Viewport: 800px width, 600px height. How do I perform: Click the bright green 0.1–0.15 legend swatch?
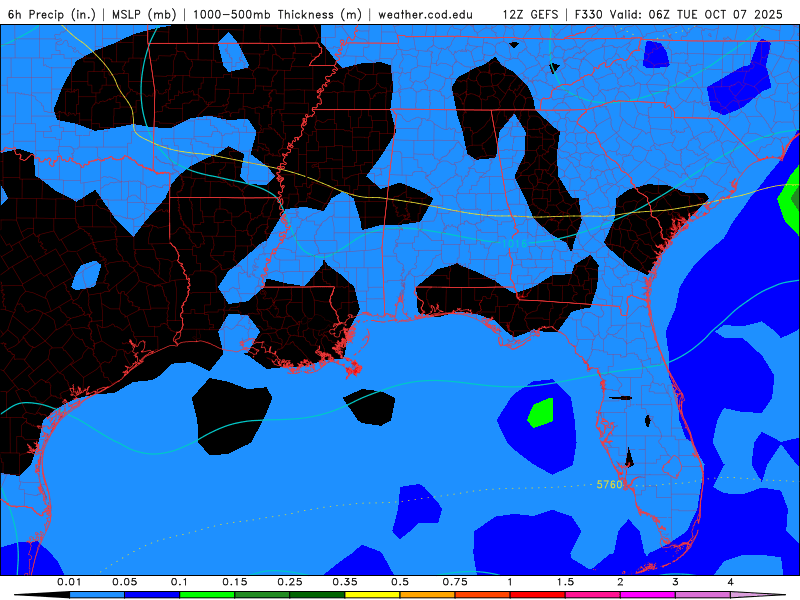207,595
